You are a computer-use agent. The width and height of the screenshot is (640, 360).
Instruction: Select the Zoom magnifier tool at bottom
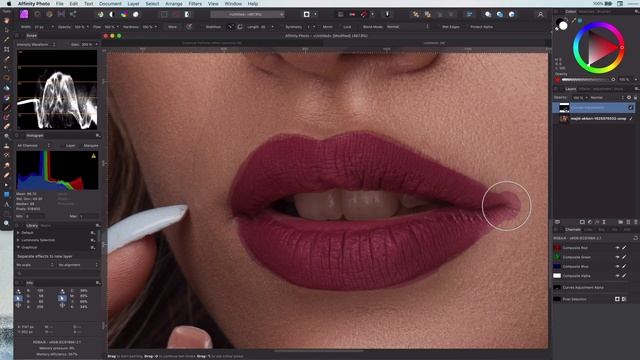click(x=7, y=223)
